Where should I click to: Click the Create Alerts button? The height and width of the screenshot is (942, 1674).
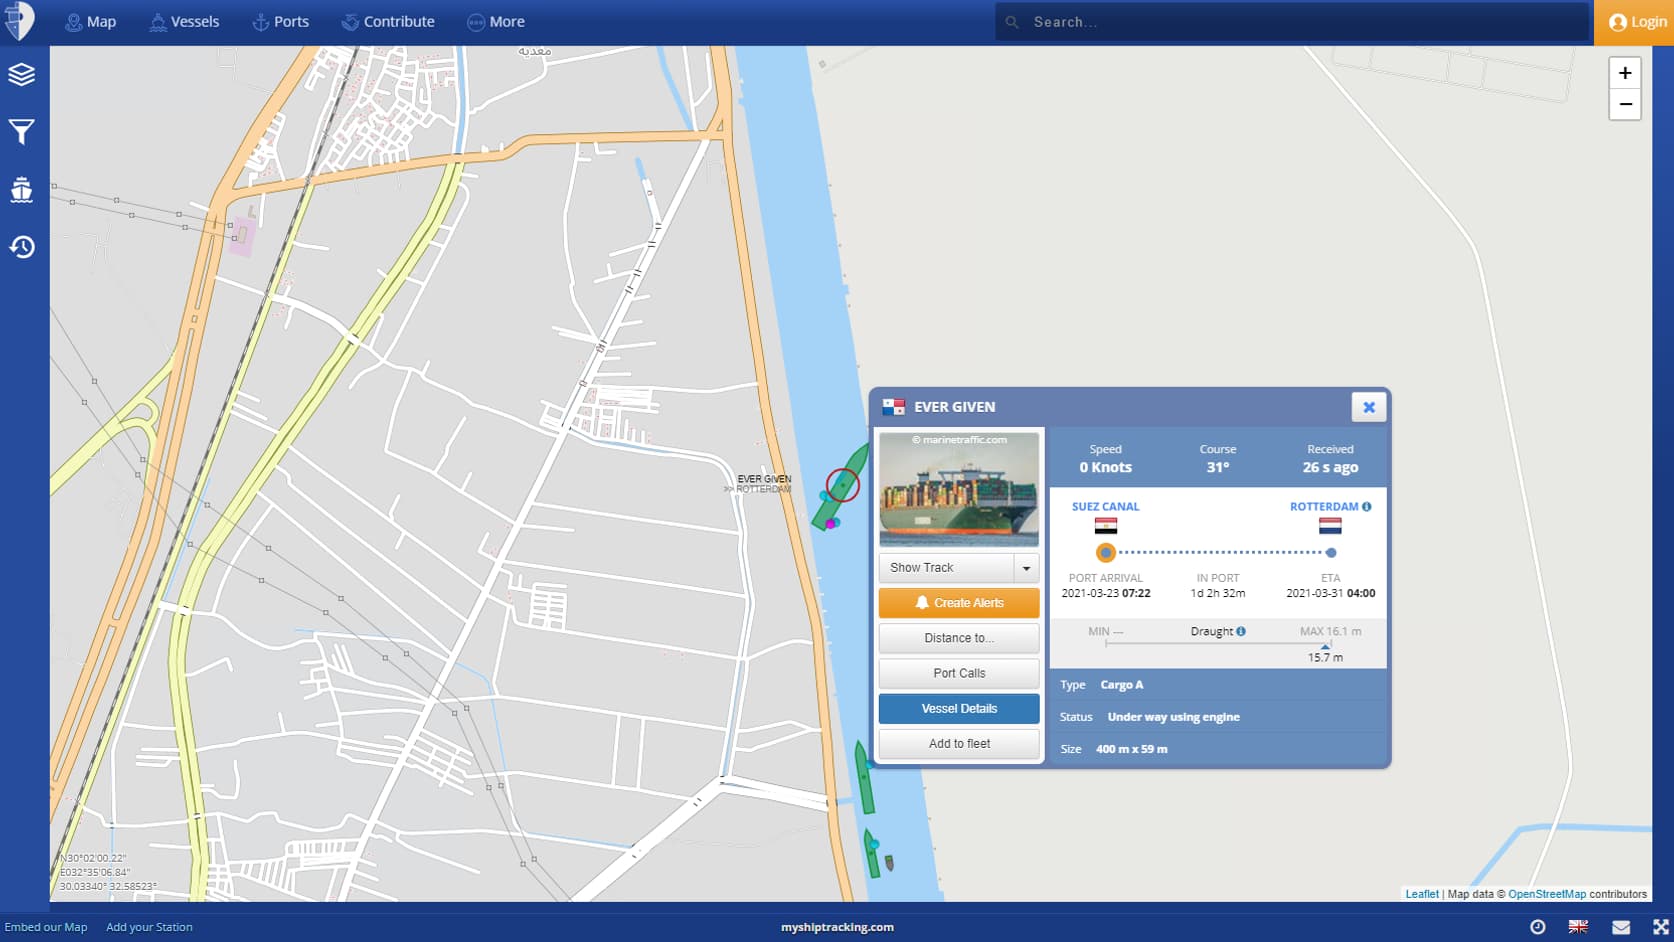[x=959, y=603]
